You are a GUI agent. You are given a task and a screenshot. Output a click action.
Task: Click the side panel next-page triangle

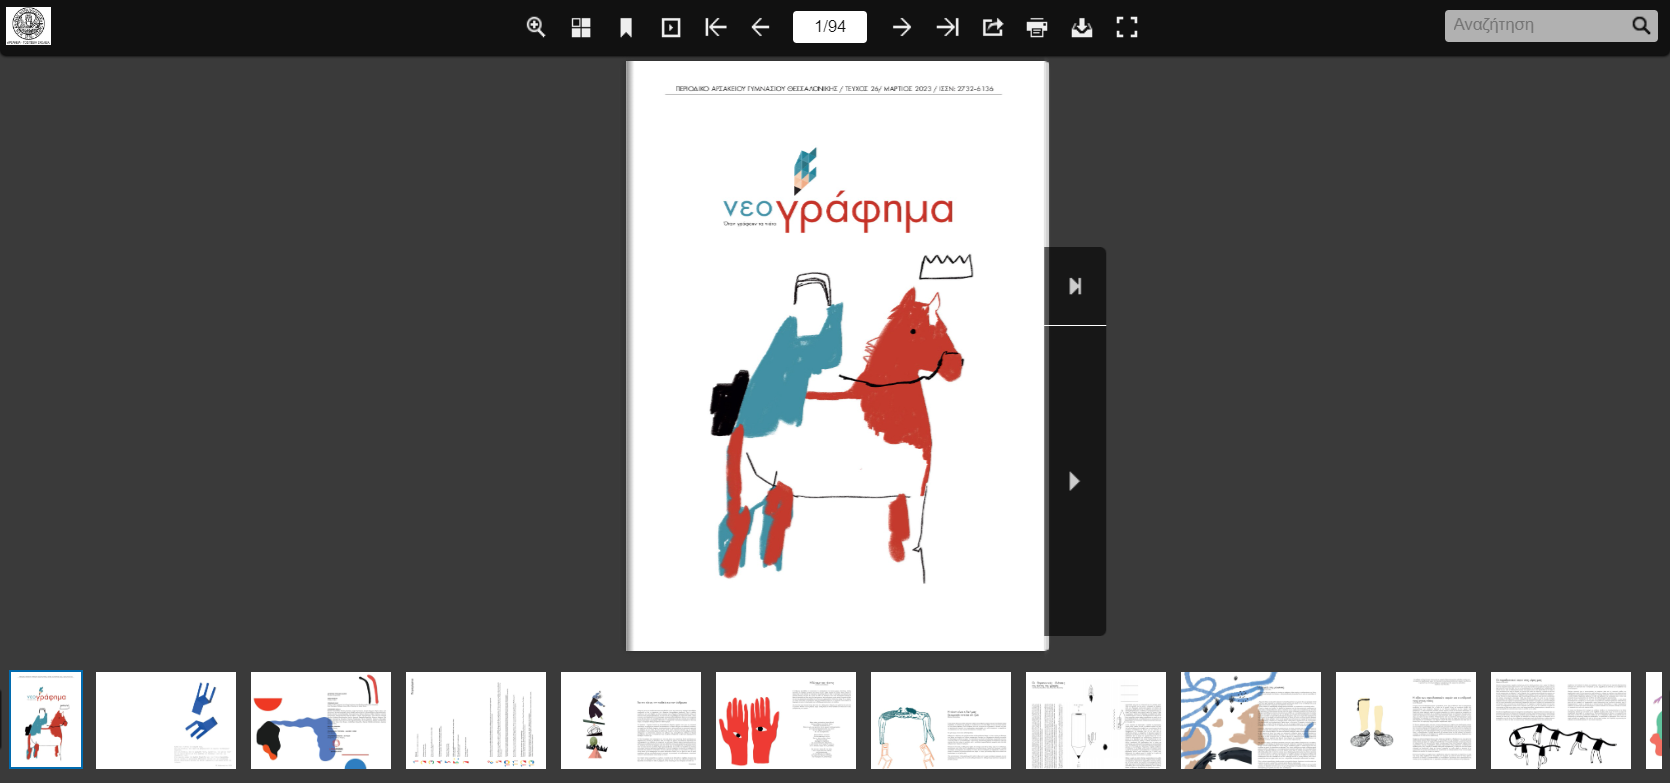pos(1075,481)
